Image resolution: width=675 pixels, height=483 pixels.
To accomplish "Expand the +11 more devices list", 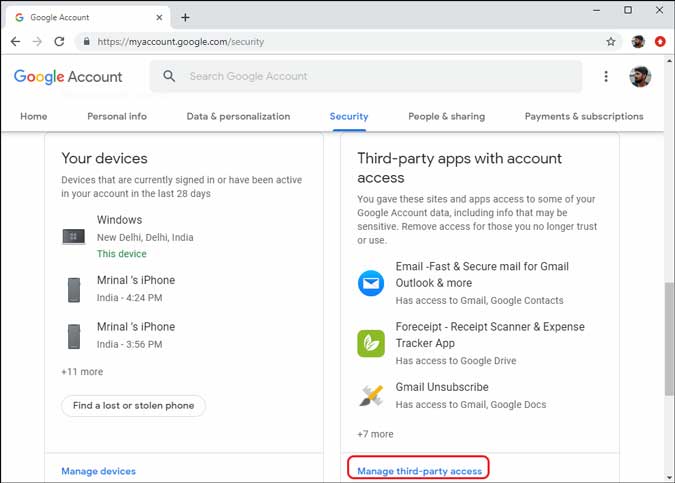I will [x=82, y=372].
